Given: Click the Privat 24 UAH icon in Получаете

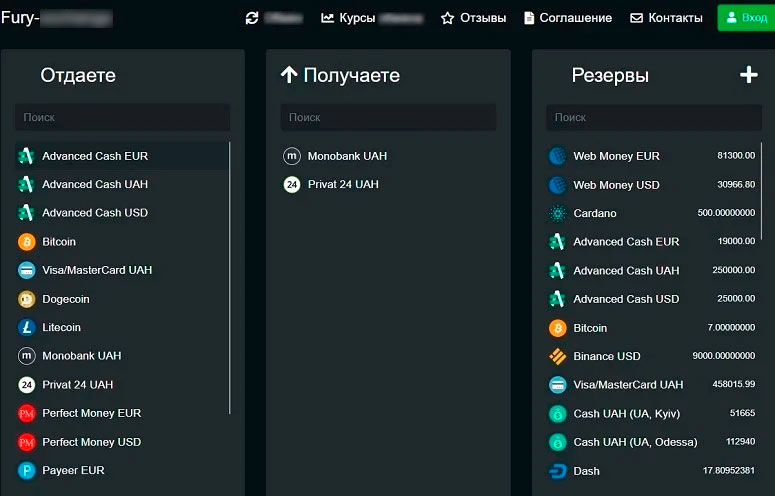Looking at the screenshot, I should tap(292, 184).
